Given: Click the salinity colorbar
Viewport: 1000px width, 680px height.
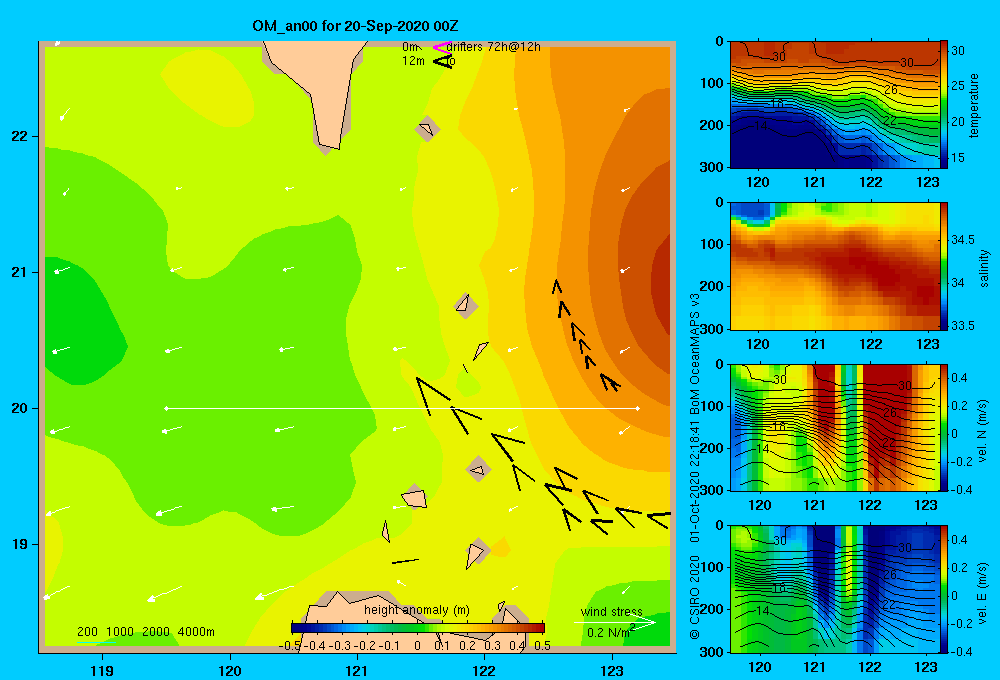Looking at the screenshot, I should [944, 266].
